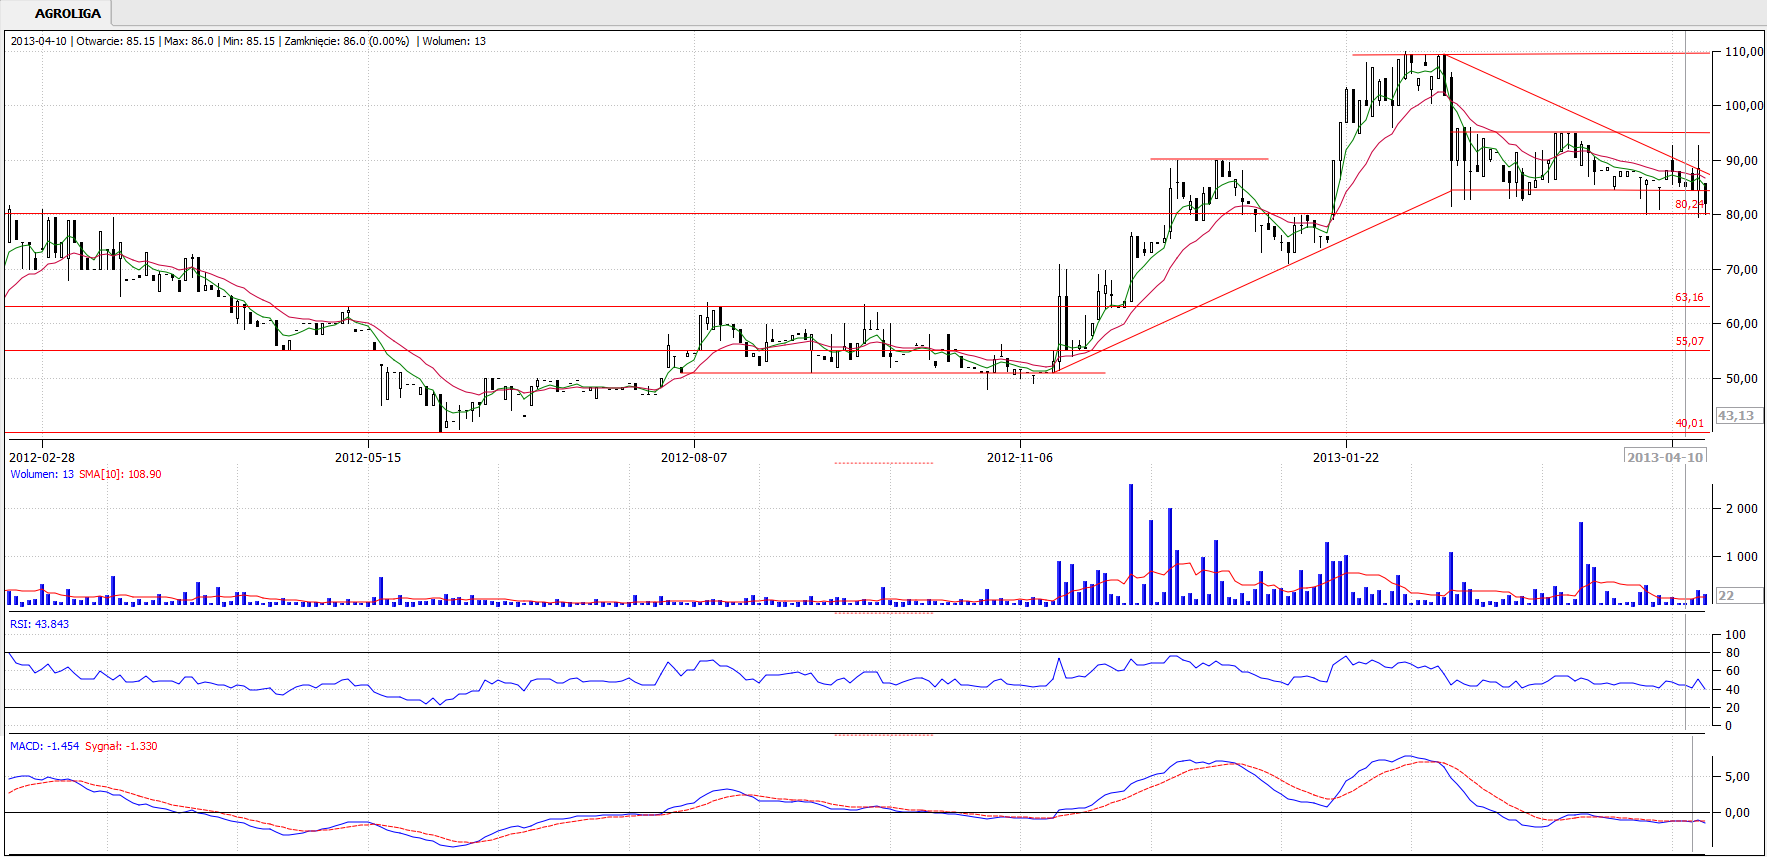Click the red Sygnał: -1.330 label
The height and width of the screenshot is (858, 1767).
(121, 747)
